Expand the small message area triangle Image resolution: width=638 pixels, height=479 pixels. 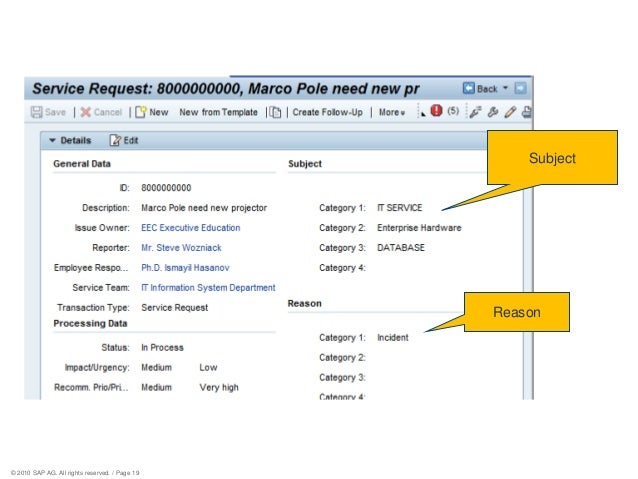coord(423,114)
